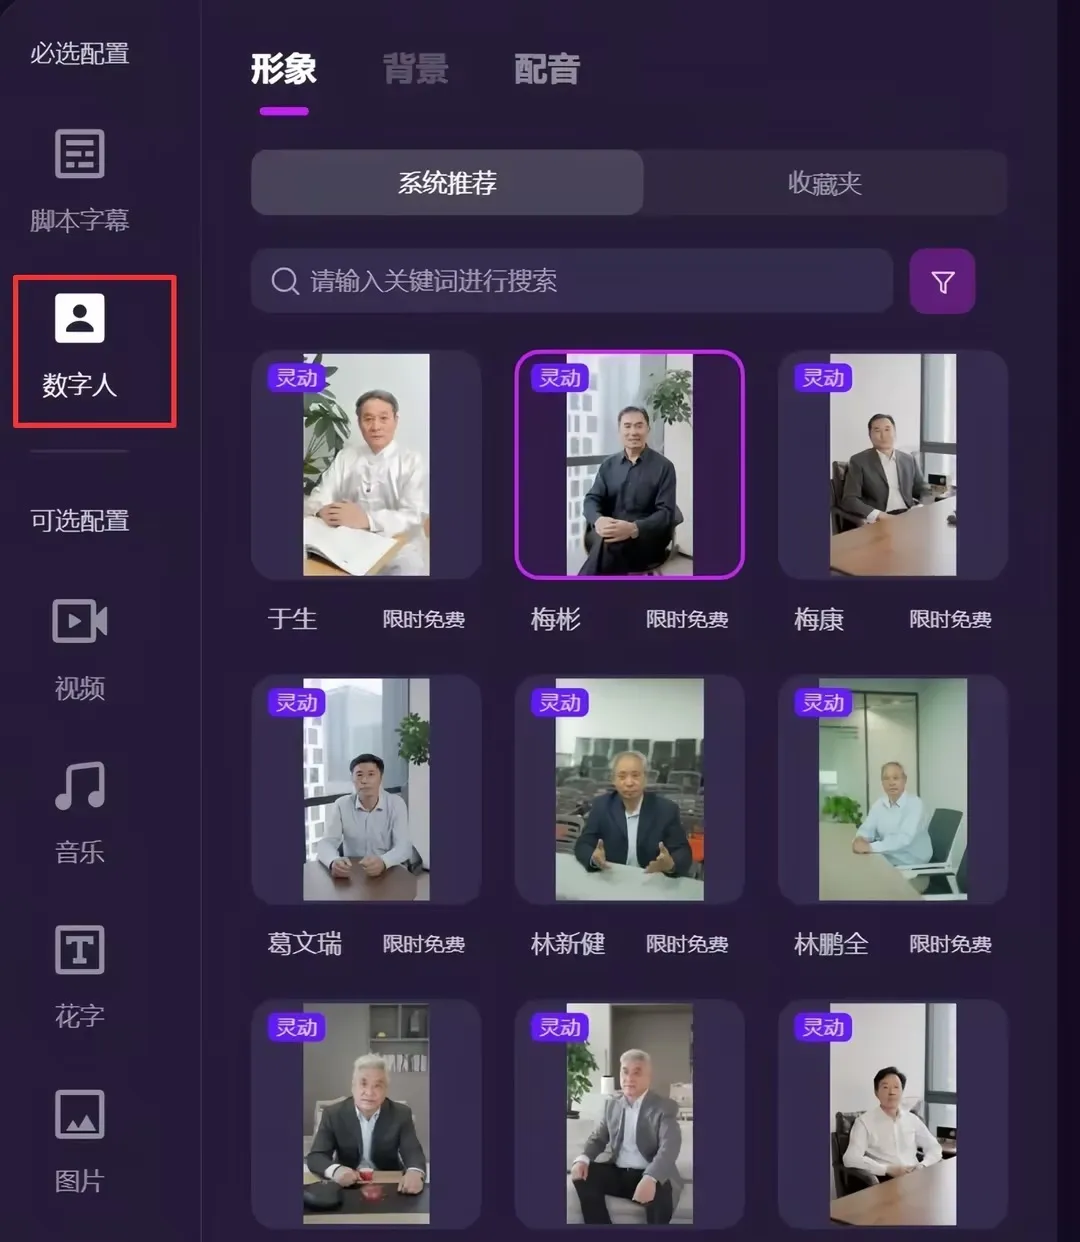Viewport: 1080px width, 1242px height.
Task: Open the 花字 text style icon
Action: (79, 950)
